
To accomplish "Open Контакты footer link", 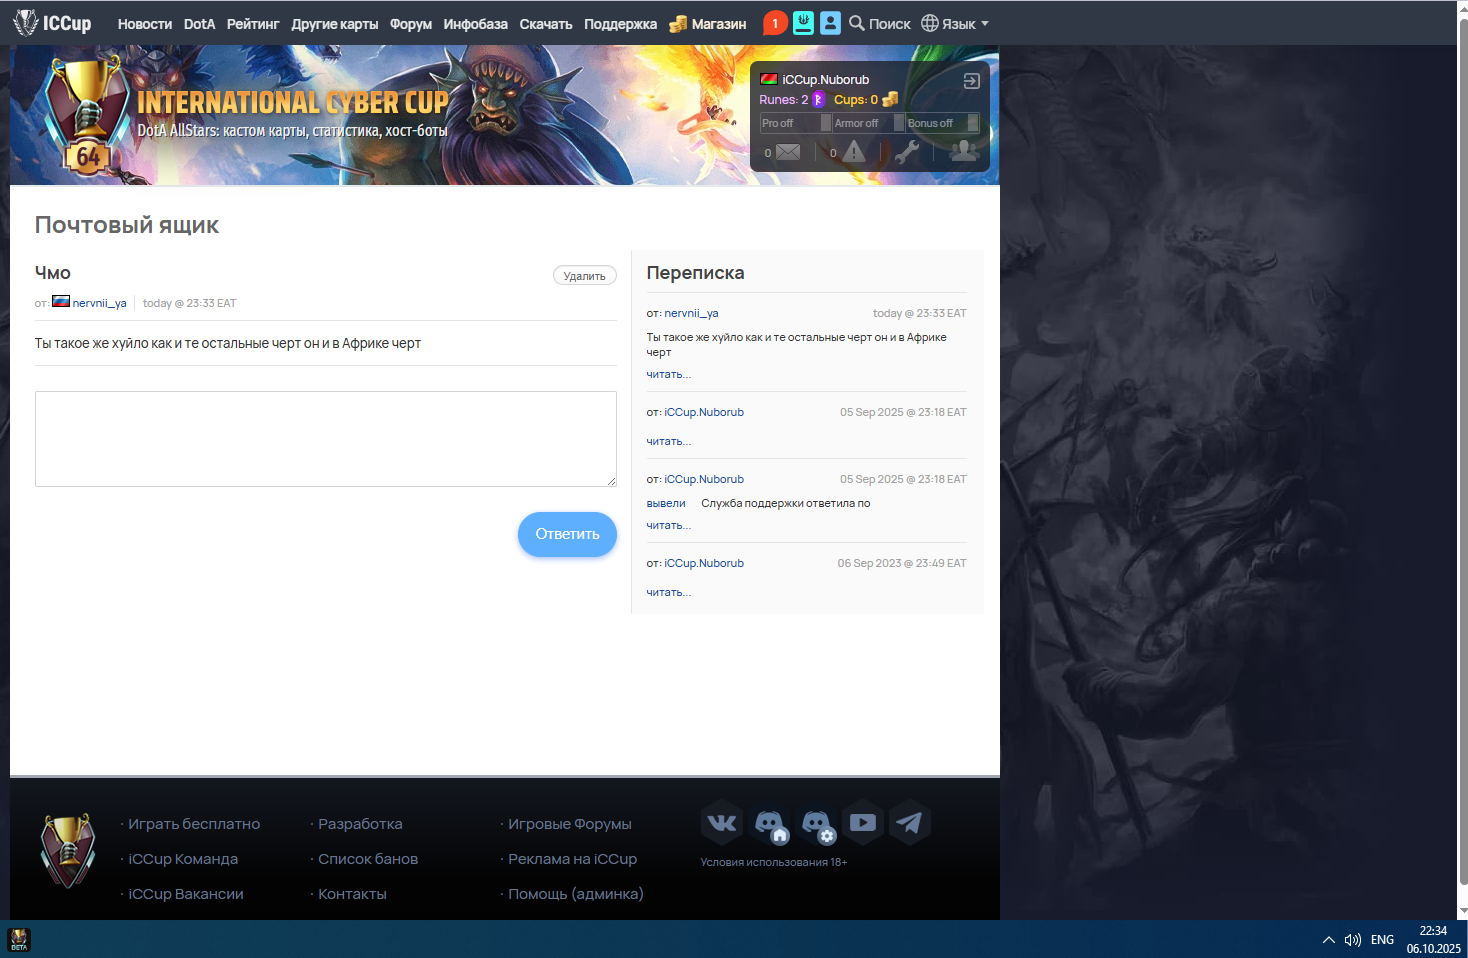I will click(x=352, y=894).
